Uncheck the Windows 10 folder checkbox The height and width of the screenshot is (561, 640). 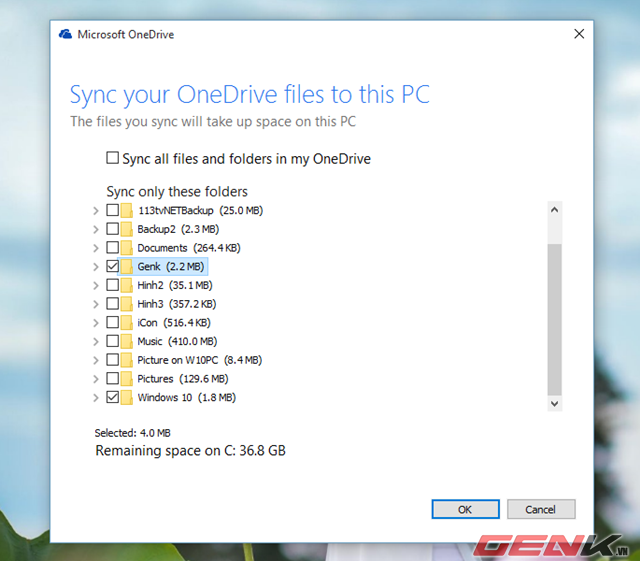pos(112,397)
